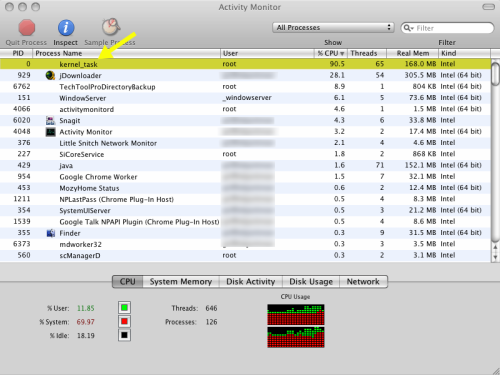Select the SiCoreService process
500x375 pixels.
pos(245,154)
